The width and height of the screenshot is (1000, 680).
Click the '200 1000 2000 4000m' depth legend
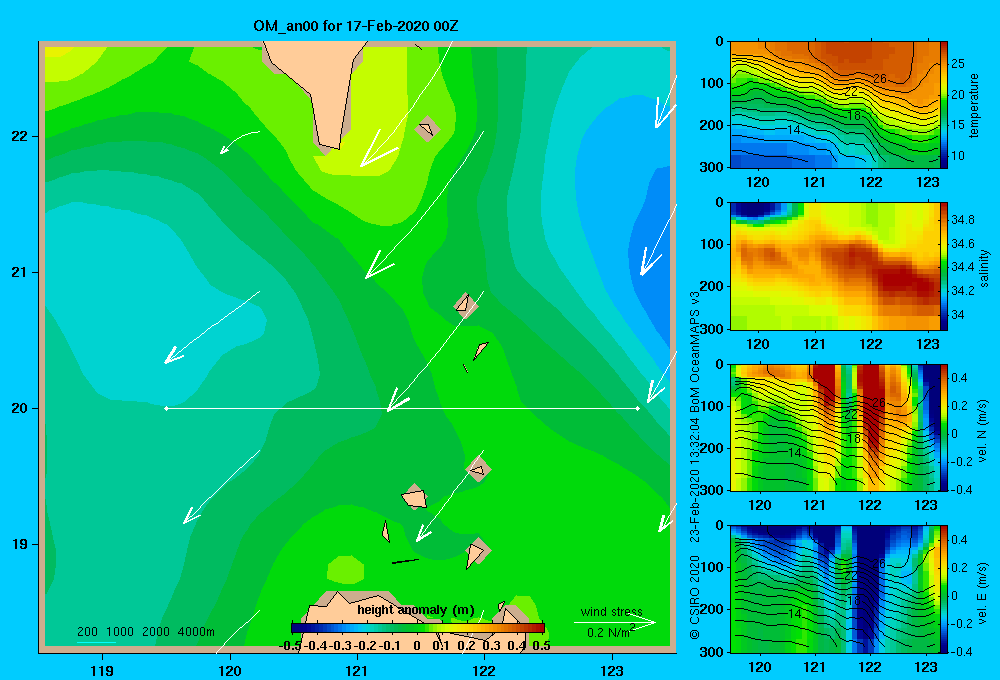click(146, 632)
